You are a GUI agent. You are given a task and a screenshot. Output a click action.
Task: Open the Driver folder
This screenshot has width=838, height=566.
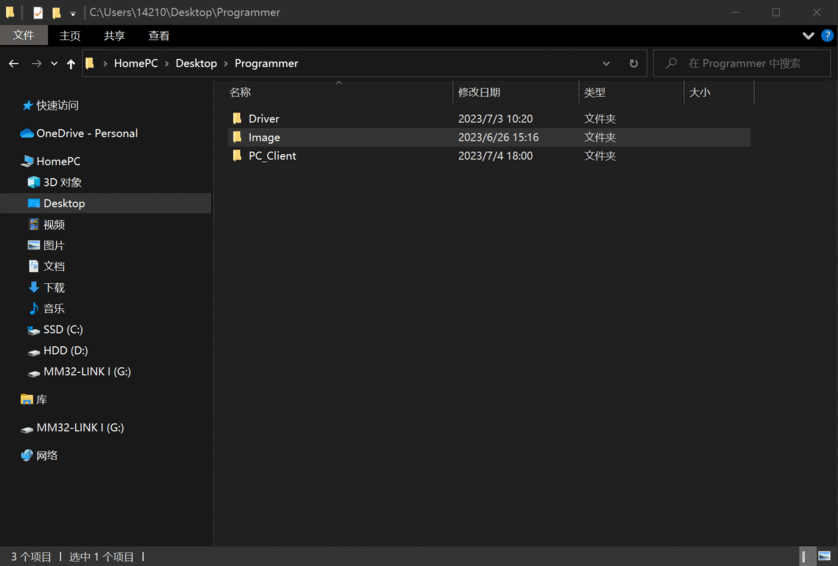click(x=264, y=118)
